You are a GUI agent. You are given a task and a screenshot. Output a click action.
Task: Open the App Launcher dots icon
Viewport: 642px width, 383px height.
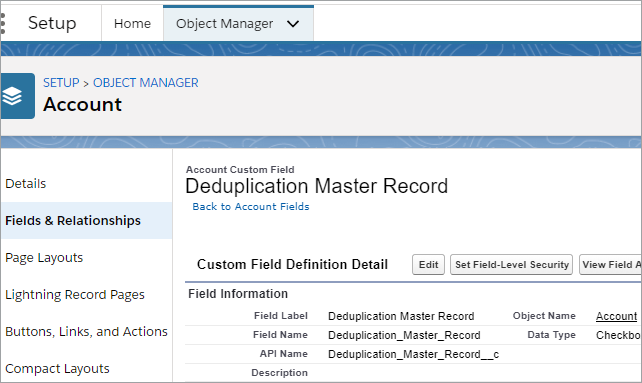click(x=3, y=23)
